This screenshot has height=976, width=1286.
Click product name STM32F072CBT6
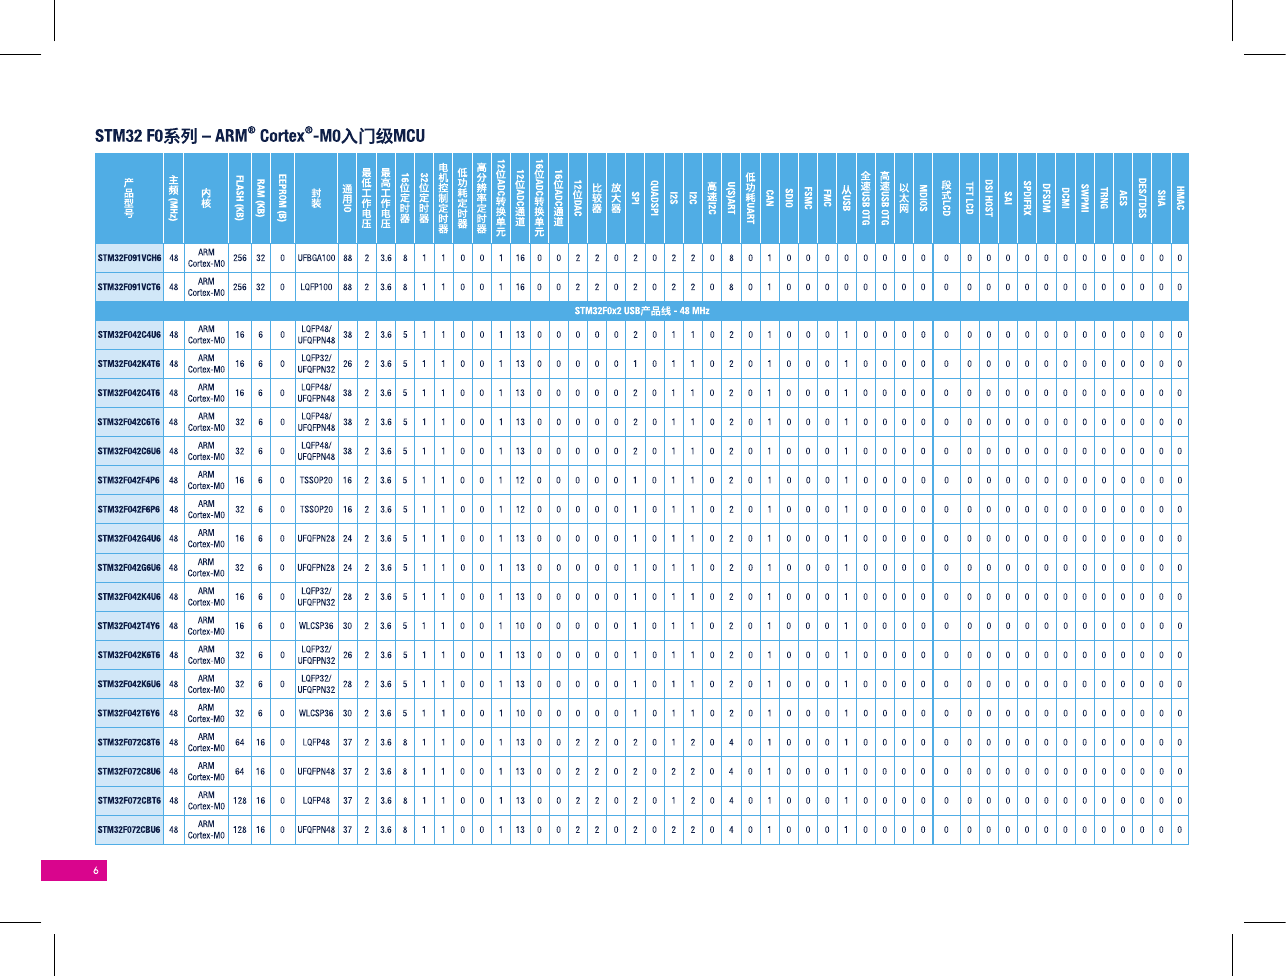tap(129, 800)
